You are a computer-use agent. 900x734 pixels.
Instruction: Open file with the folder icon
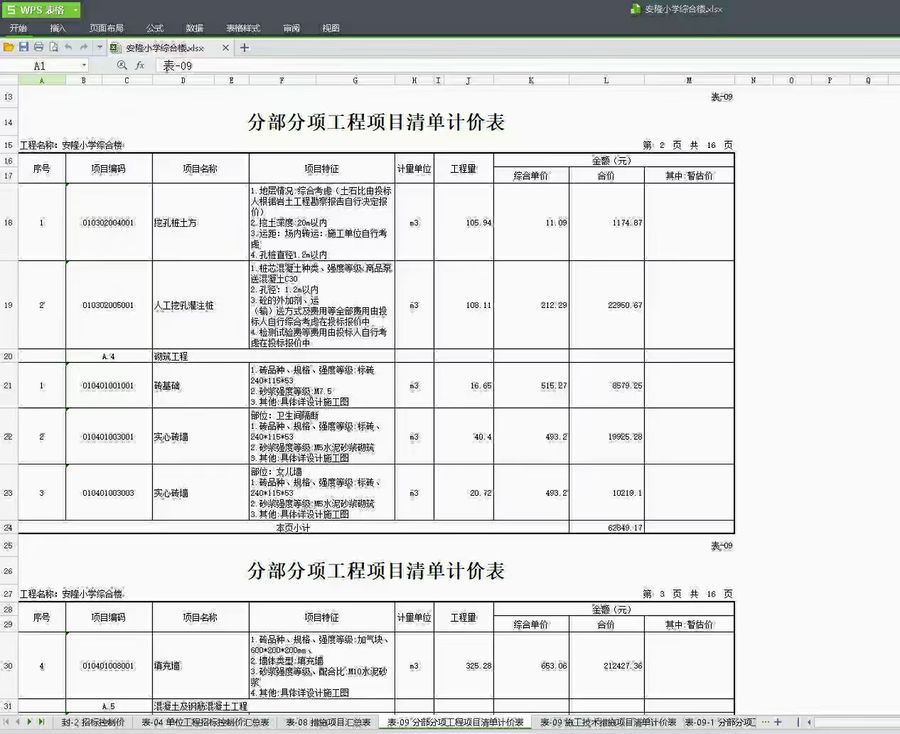click(9, 47)
